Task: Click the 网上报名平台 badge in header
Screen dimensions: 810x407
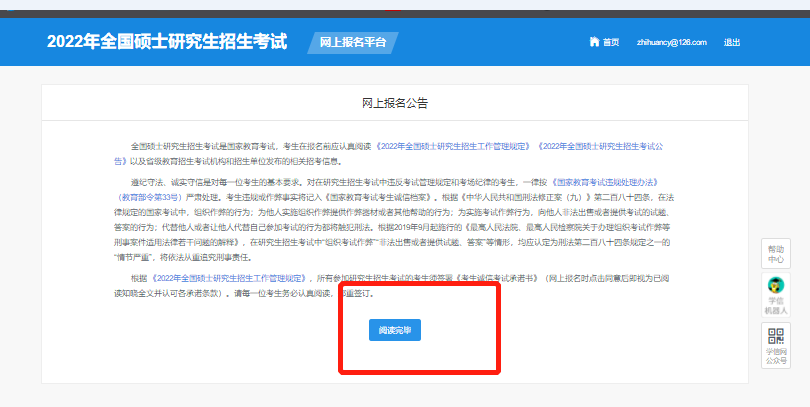Action: click(x=353, y=42)
